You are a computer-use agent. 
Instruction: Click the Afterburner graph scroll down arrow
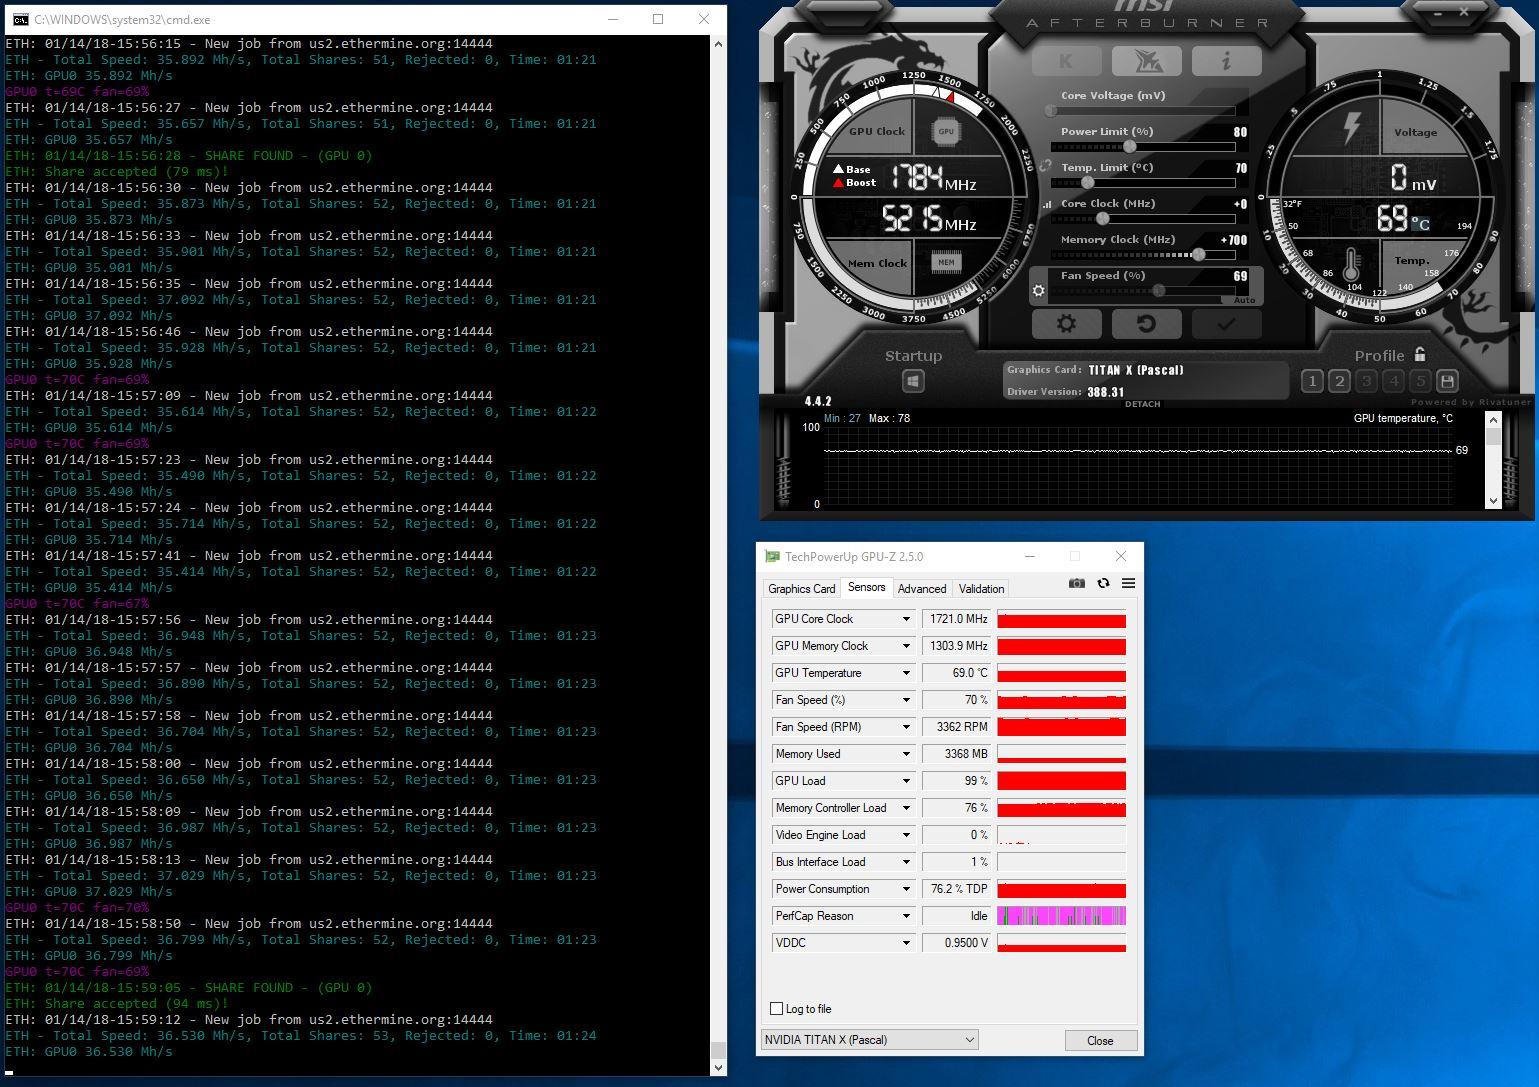coord(1493,501)
